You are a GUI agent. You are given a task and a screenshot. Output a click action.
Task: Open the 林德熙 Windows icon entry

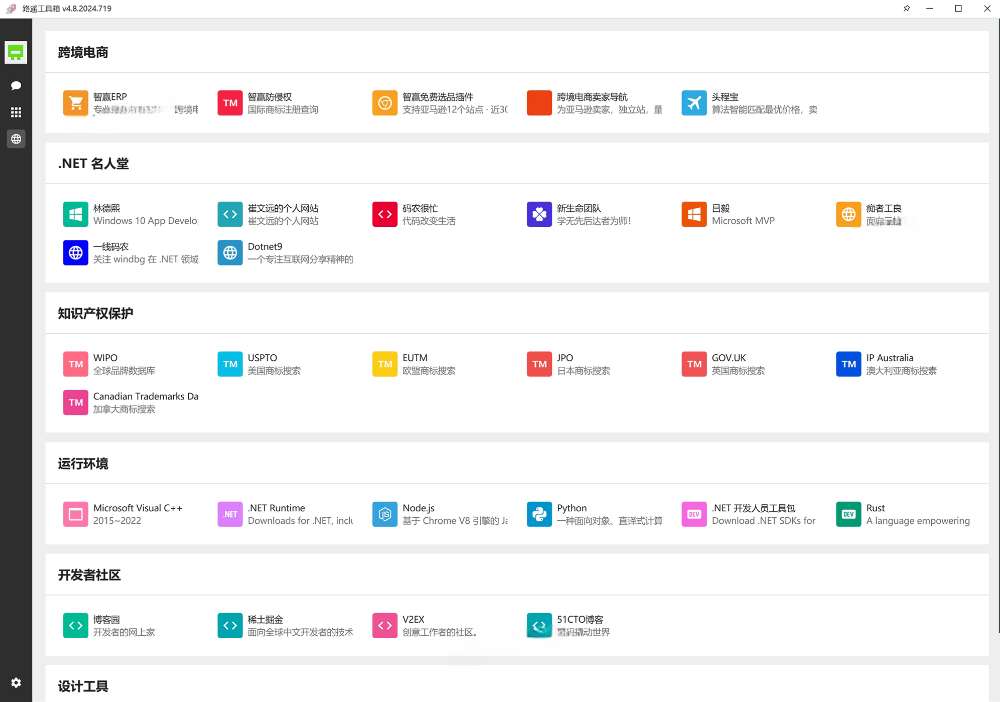[x=76, y=214]
